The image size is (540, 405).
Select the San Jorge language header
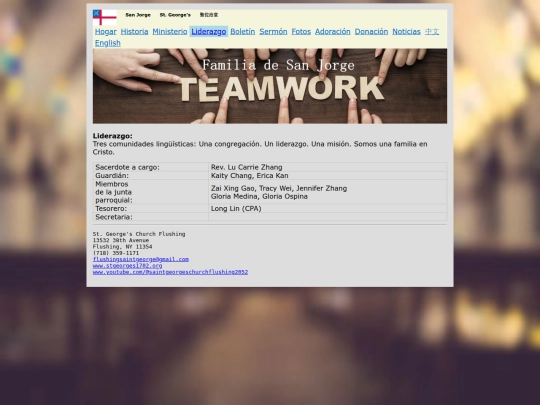138,15
